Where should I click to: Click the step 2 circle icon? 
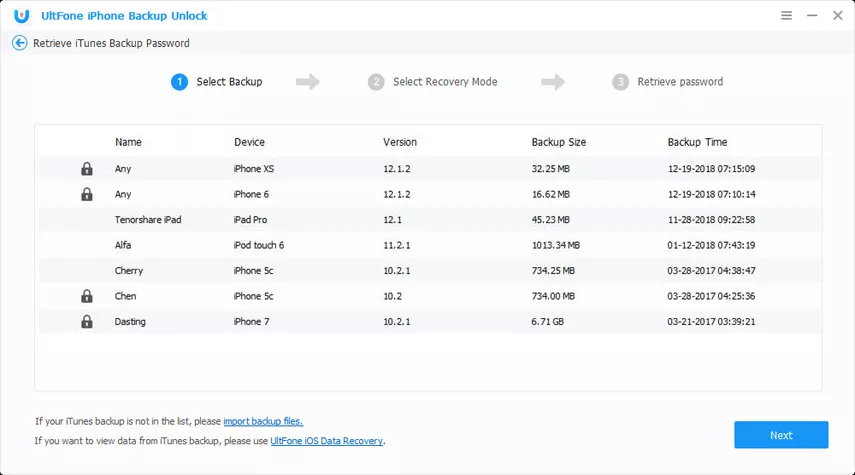pyautogui.click(x=376, y=82)
